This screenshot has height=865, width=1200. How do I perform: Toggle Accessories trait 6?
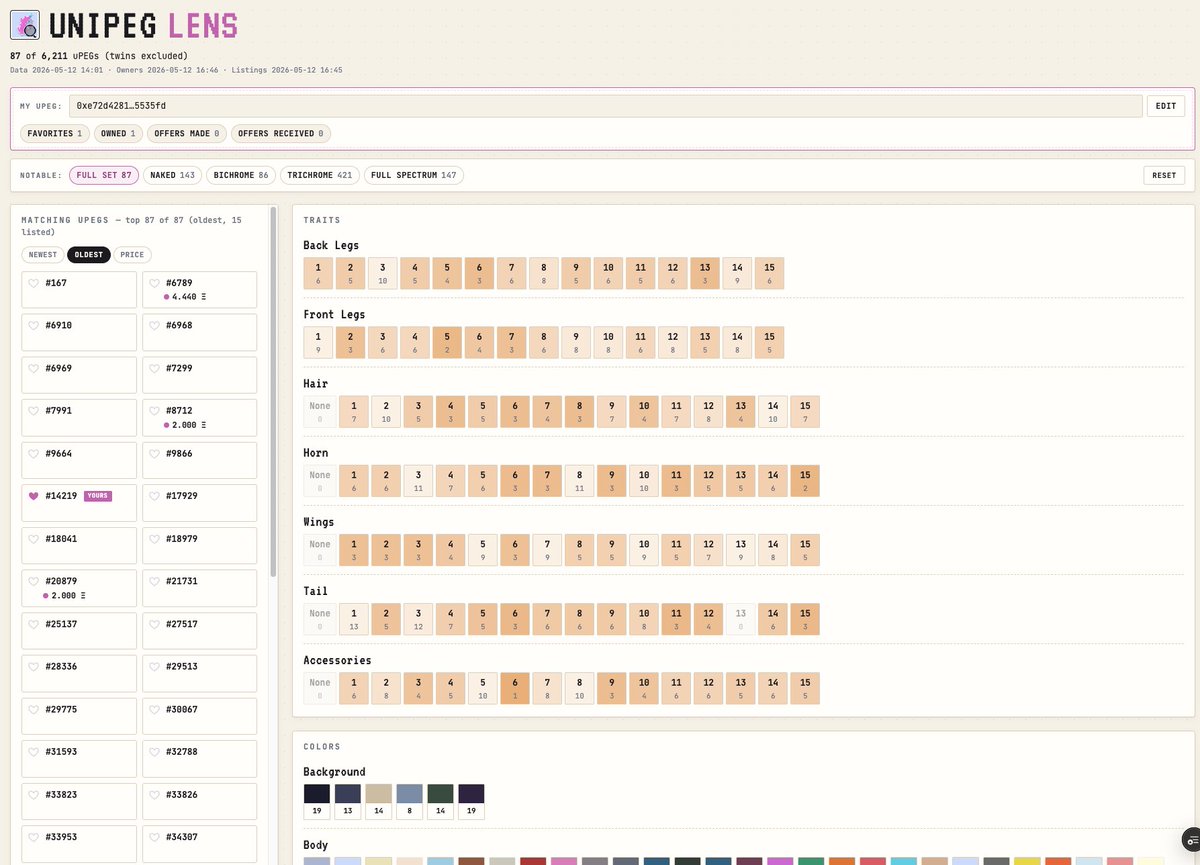(x=515, y=688)
